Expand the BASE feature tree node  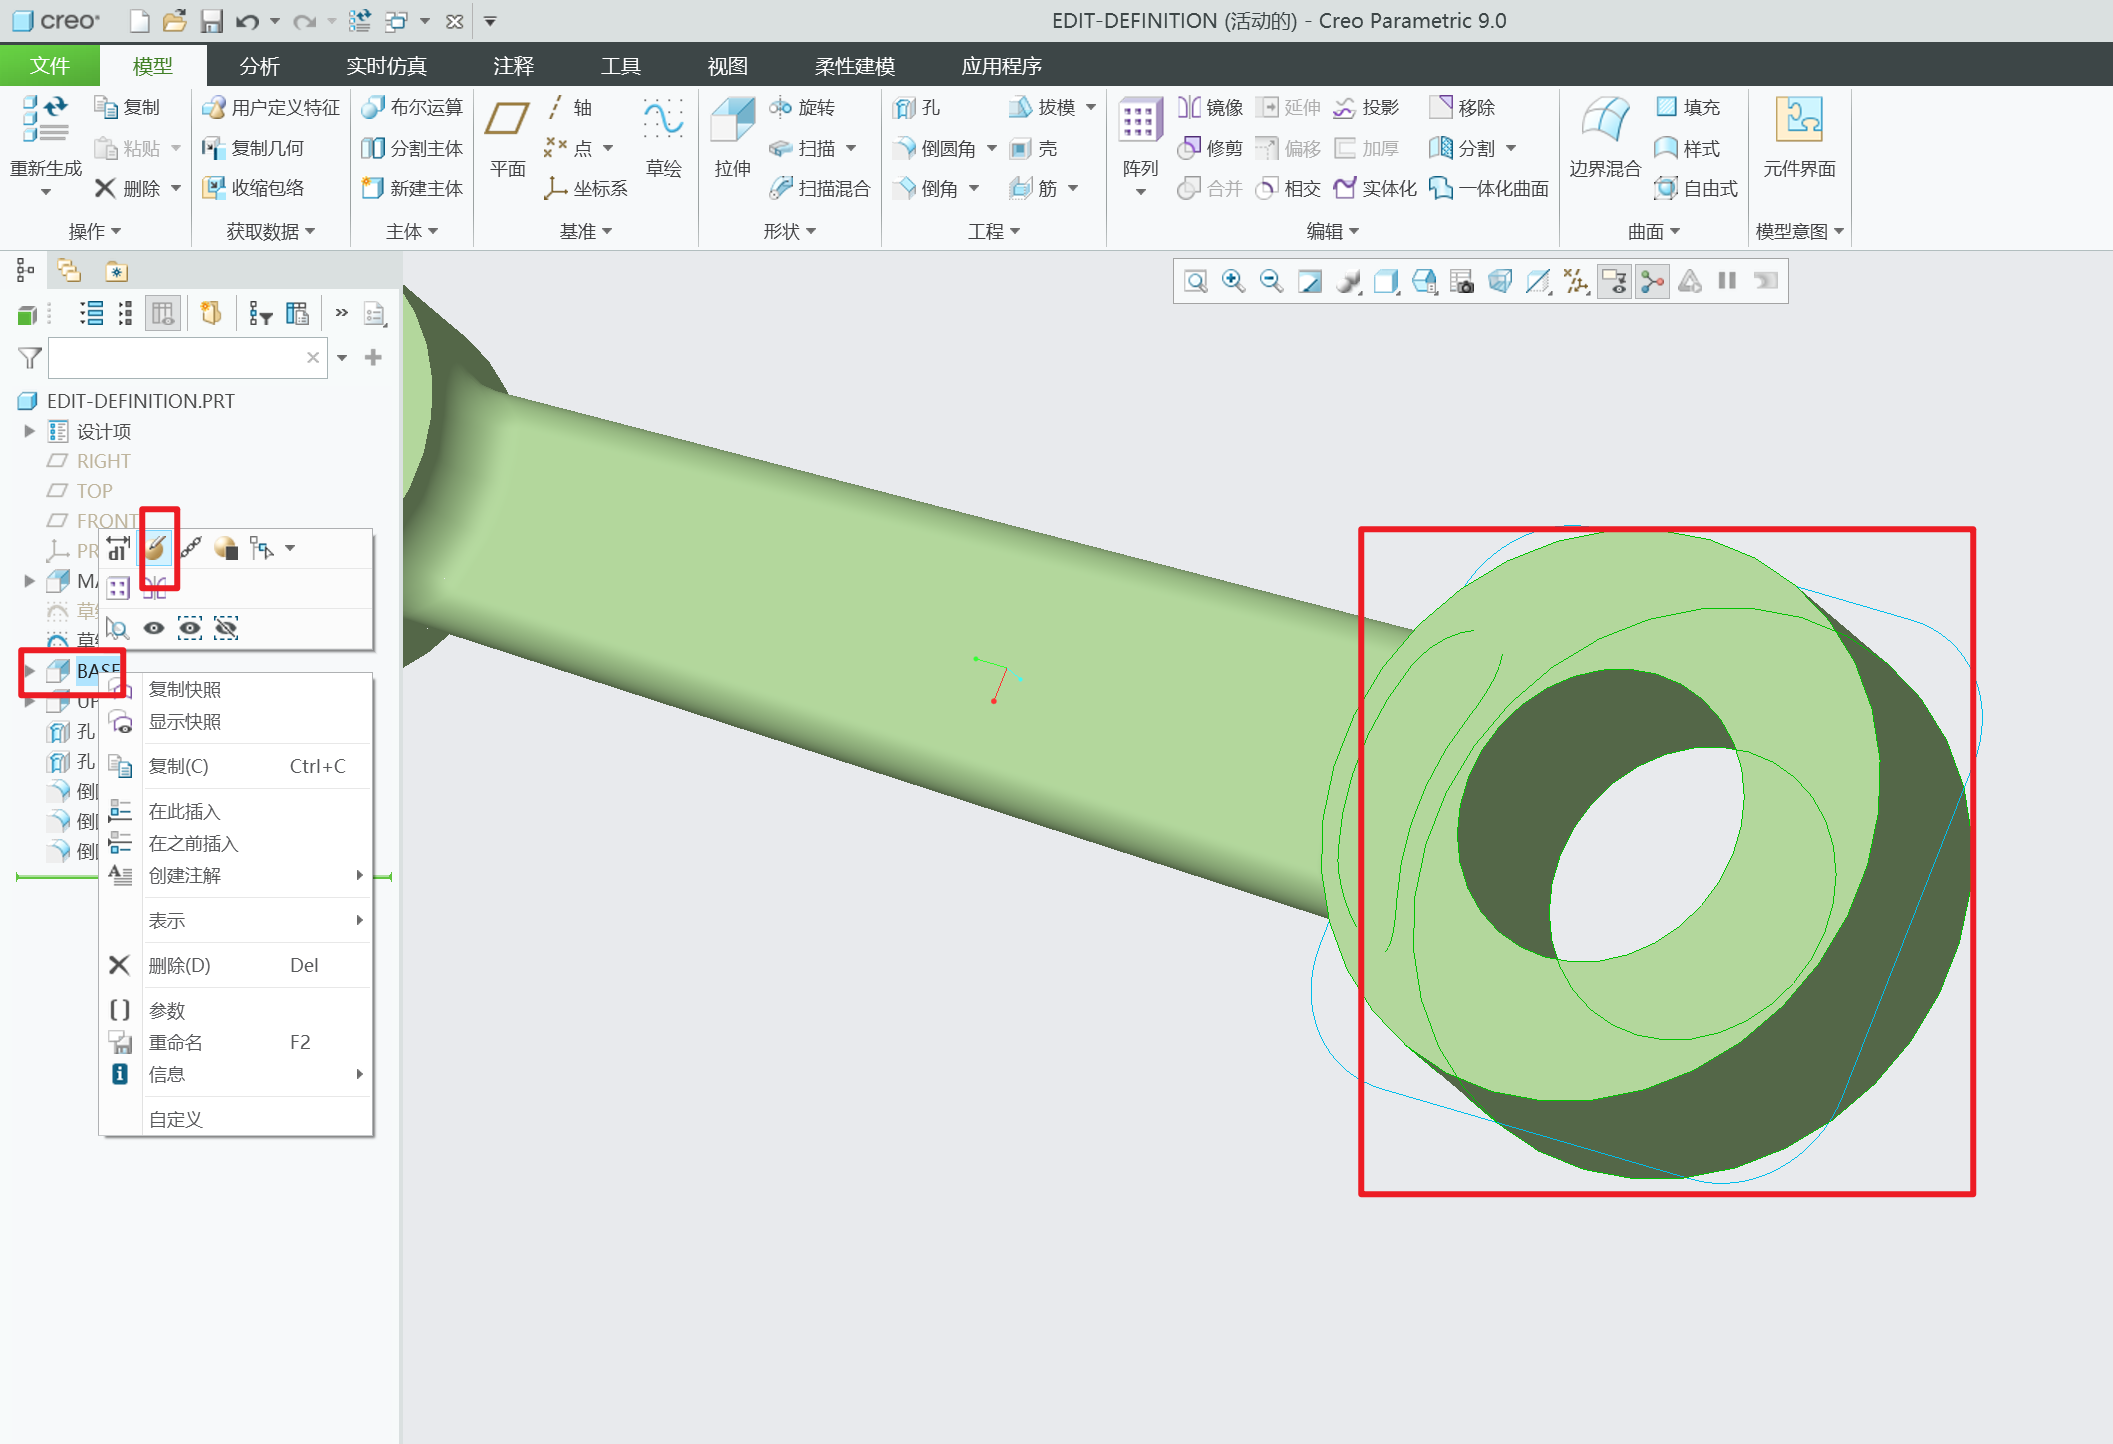coord(29,670)
